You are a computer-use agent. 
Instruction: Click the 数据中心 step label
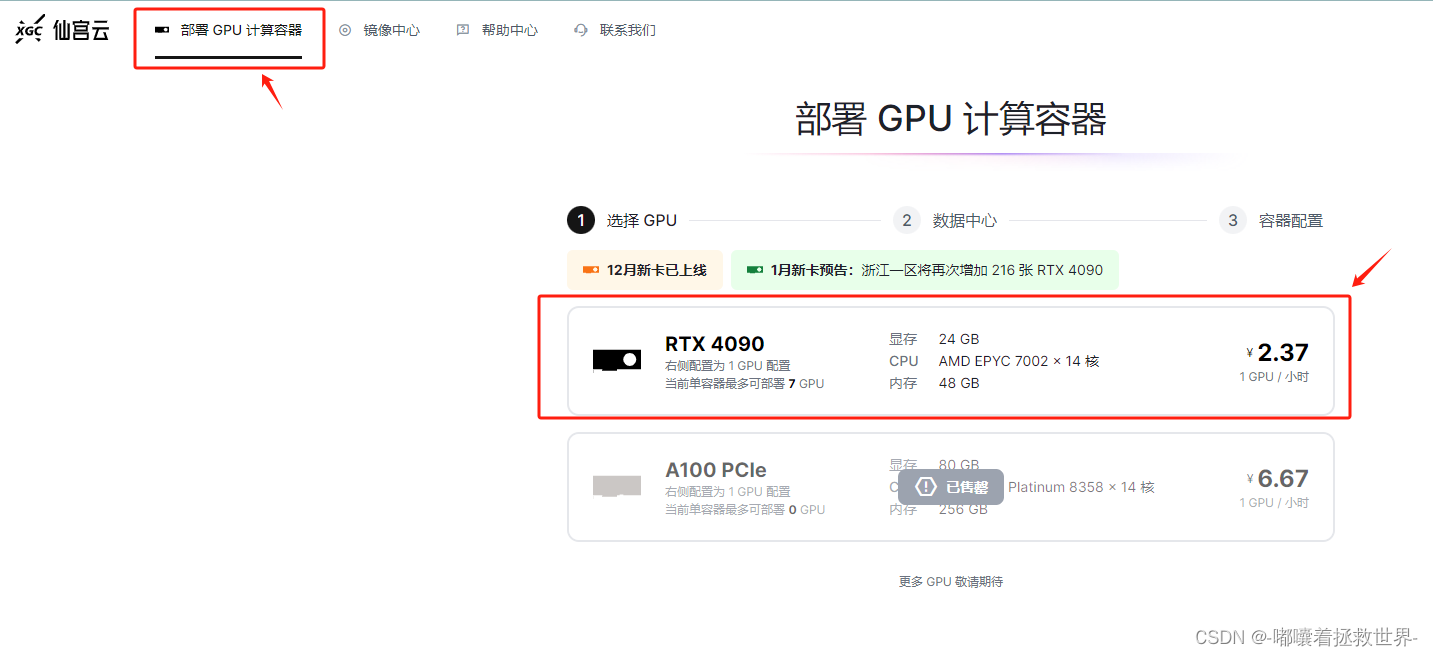coord(965,221)
